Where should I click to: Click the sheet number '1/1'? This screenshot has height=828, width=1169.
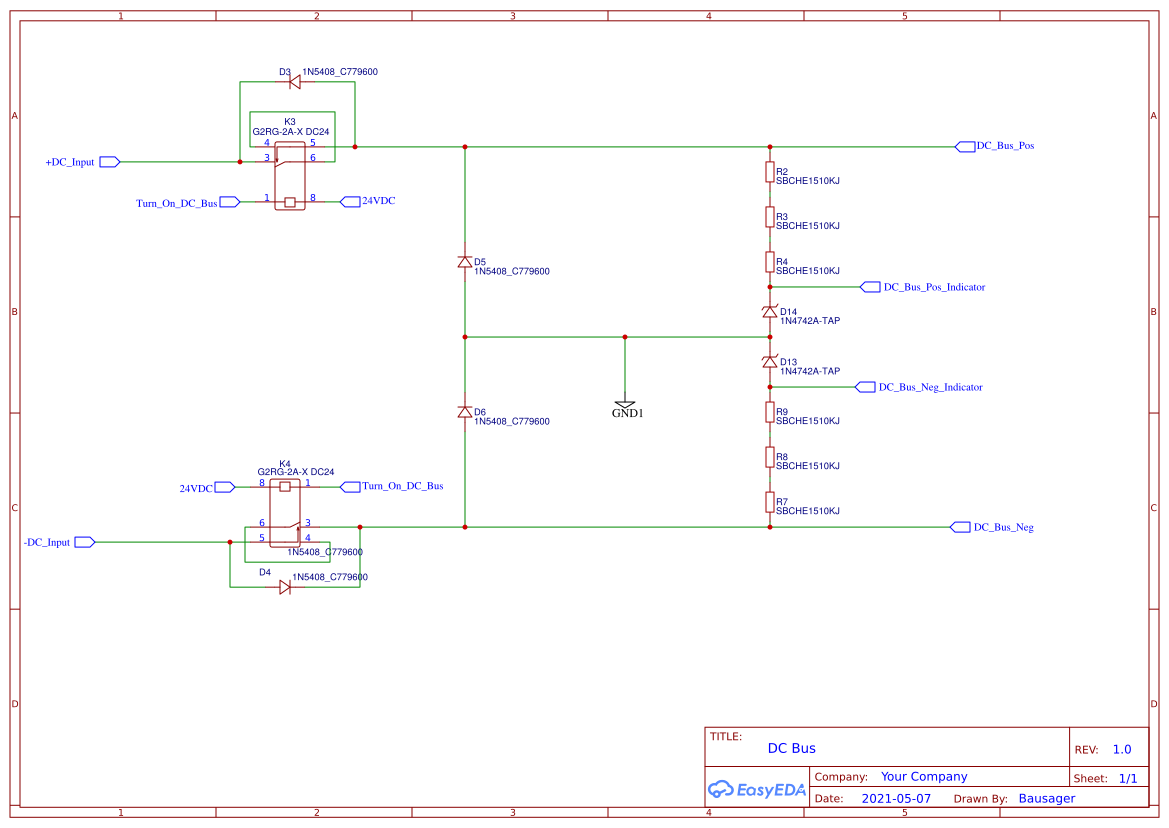(x=1128, y=778)
